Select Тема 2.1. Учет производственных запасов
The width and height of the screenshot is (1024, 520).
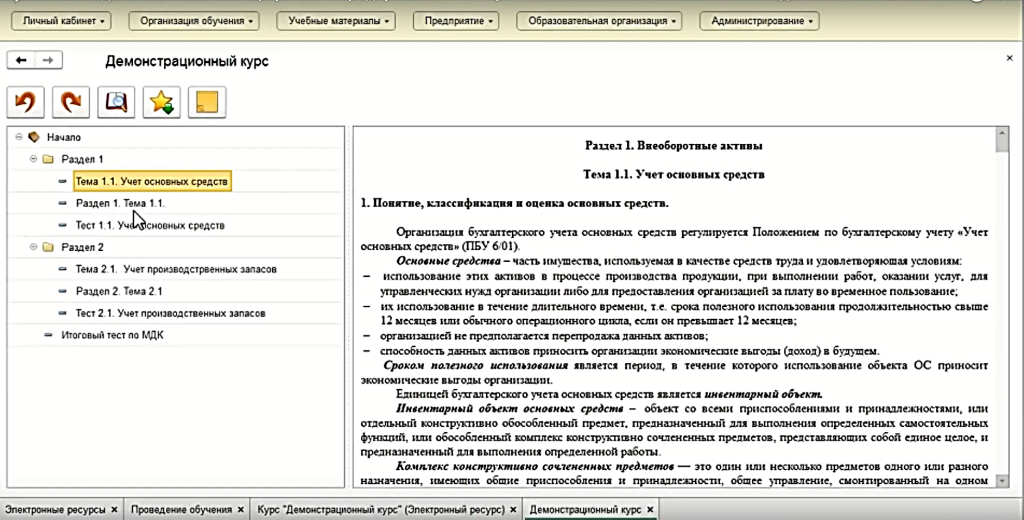point(176,269)
